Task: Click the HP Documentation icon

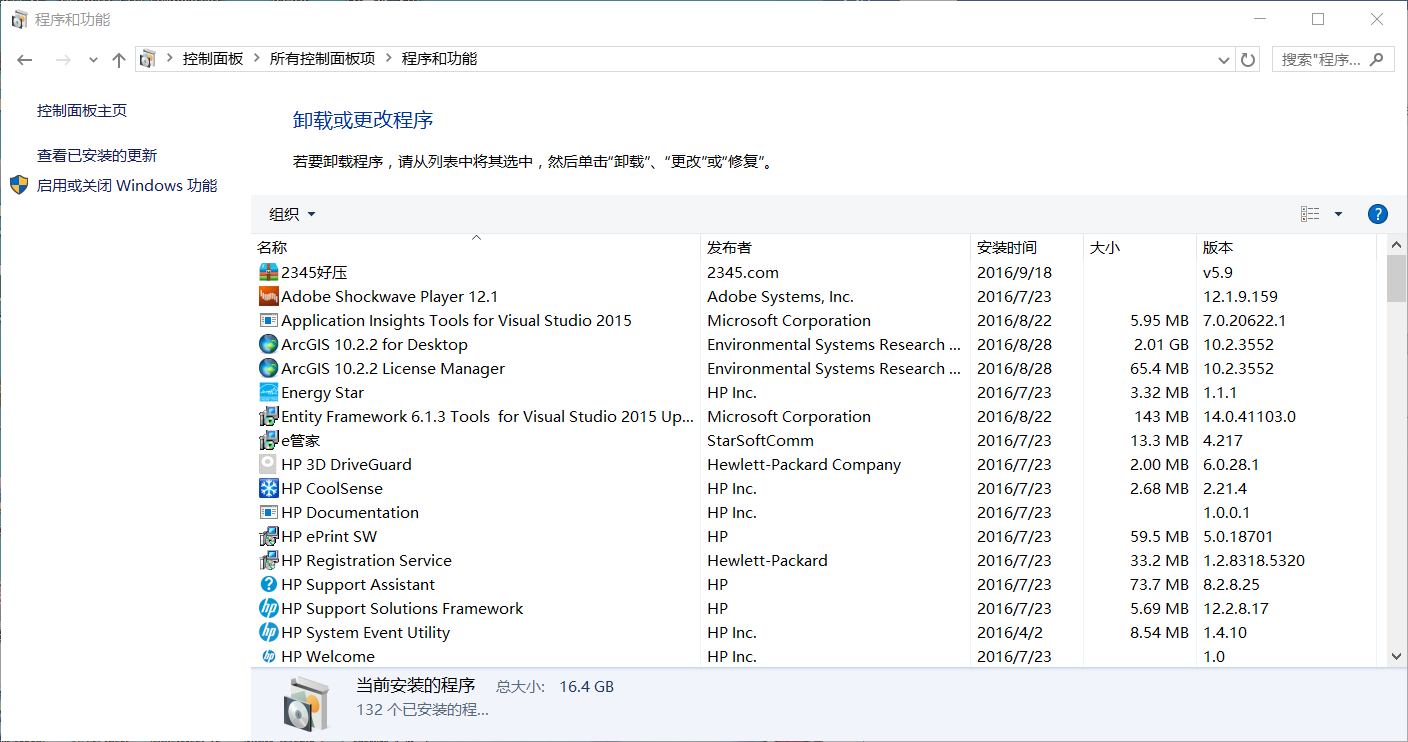Action: 268,512
